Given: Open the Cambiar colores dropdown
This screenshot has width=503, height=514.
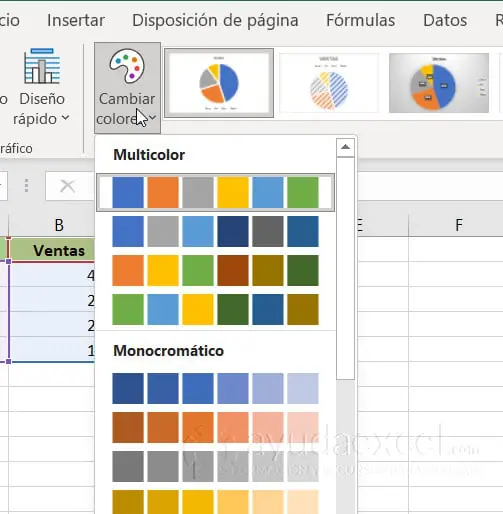Looking at the screenshot, I should pyautogui.click(x=127, y=88).
